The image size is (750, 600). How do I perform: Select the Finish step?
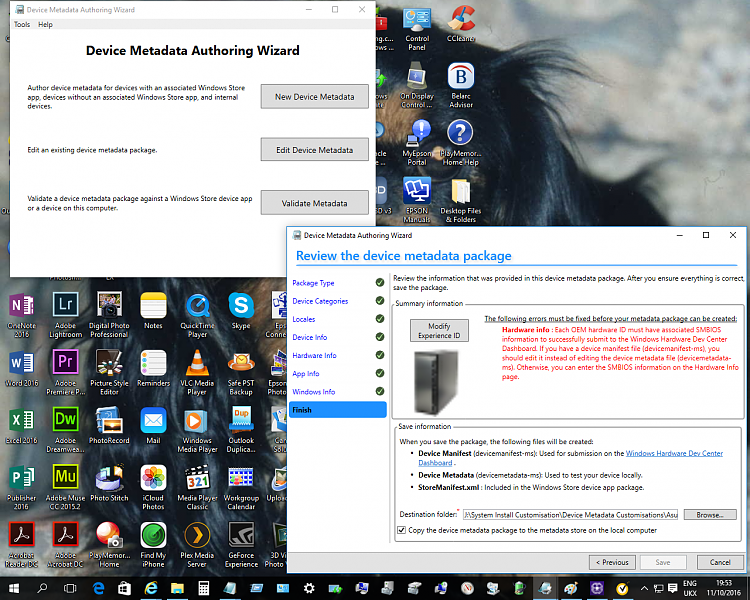tap(338, 410)
